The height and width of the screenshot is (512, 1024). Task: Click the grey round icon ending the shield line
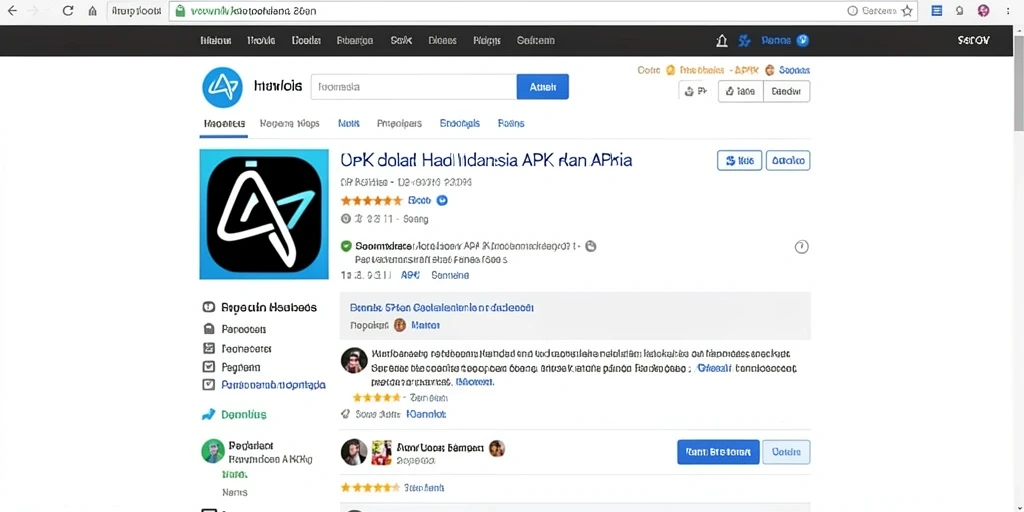coord(591,246)
